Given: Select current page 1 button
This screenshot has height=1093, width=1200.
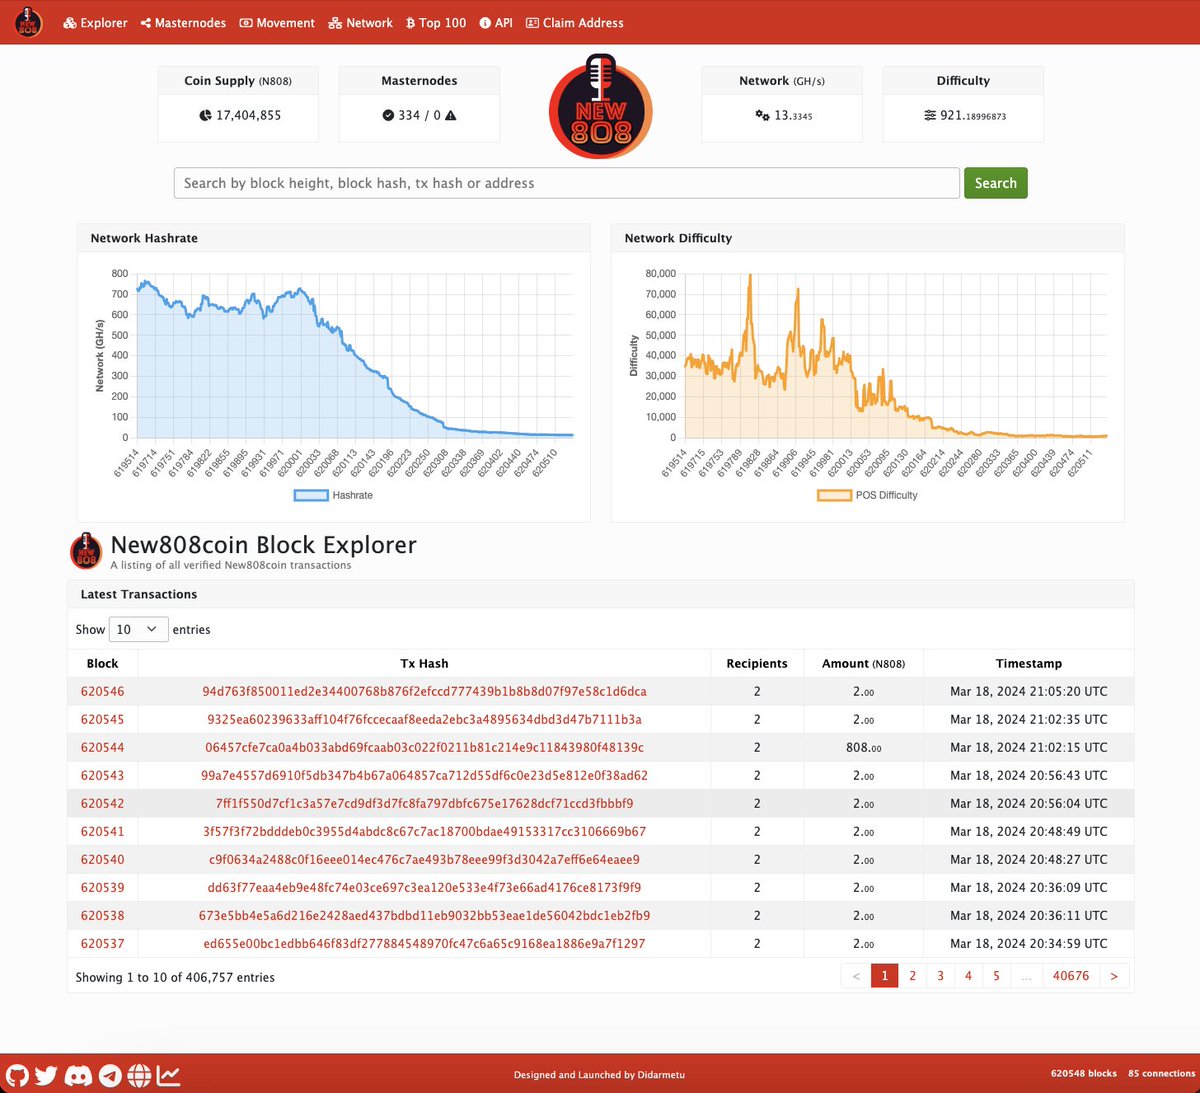Looking at the screenshot, I should (884, 975).
